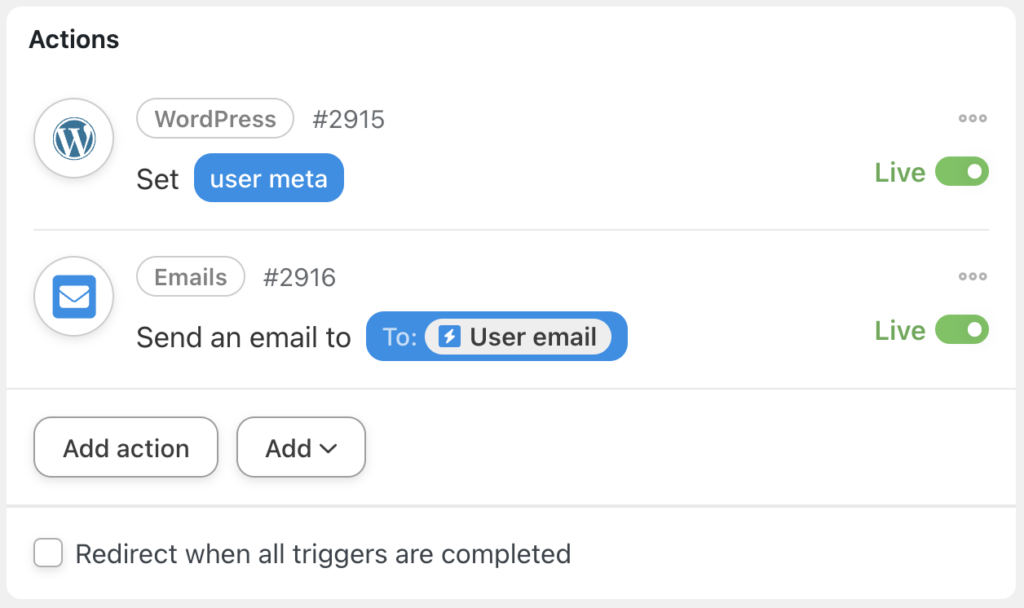The width and height of the screenshot is (1024, 608).
Task: Toggle Live switch for Emails action
Action: [962, 330]
